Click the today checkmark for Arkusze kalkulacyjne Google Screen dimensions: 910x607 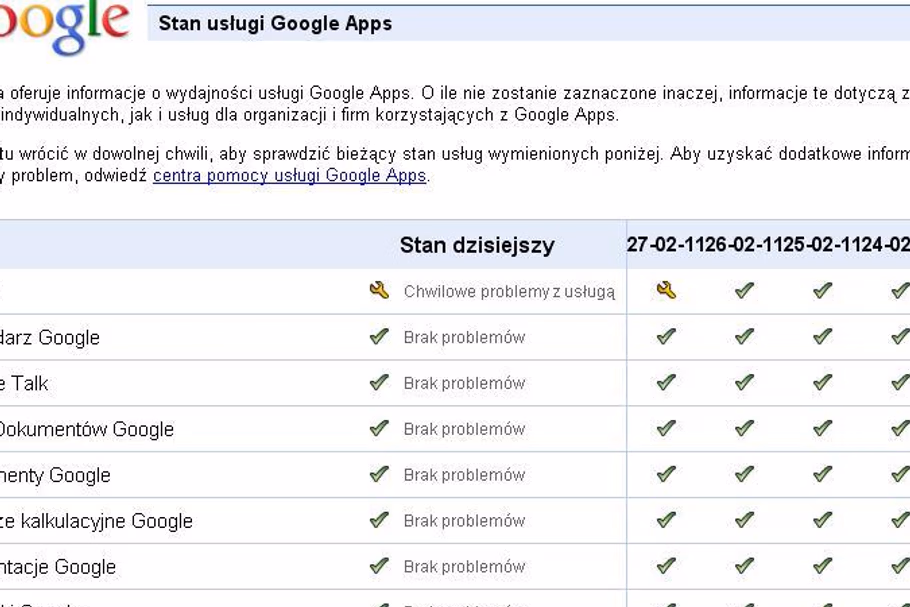378,520
